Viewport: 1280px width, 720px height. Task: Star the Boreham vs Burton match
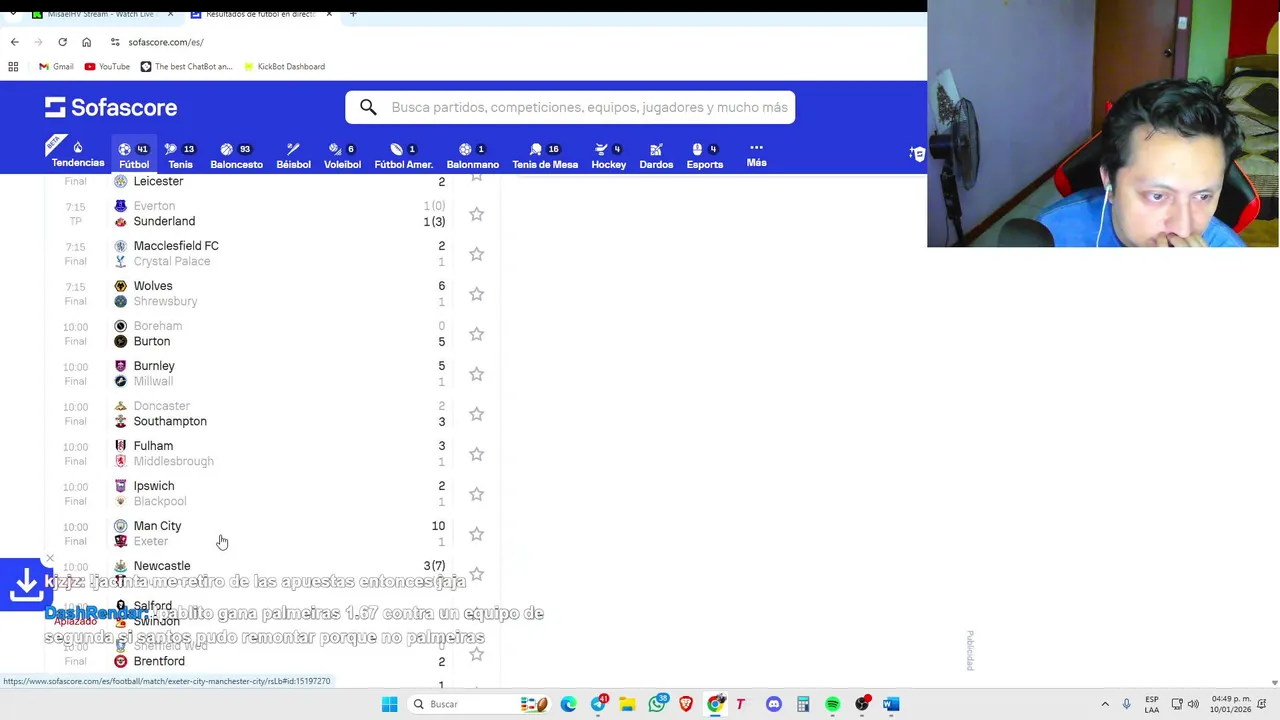coord(476,334)
